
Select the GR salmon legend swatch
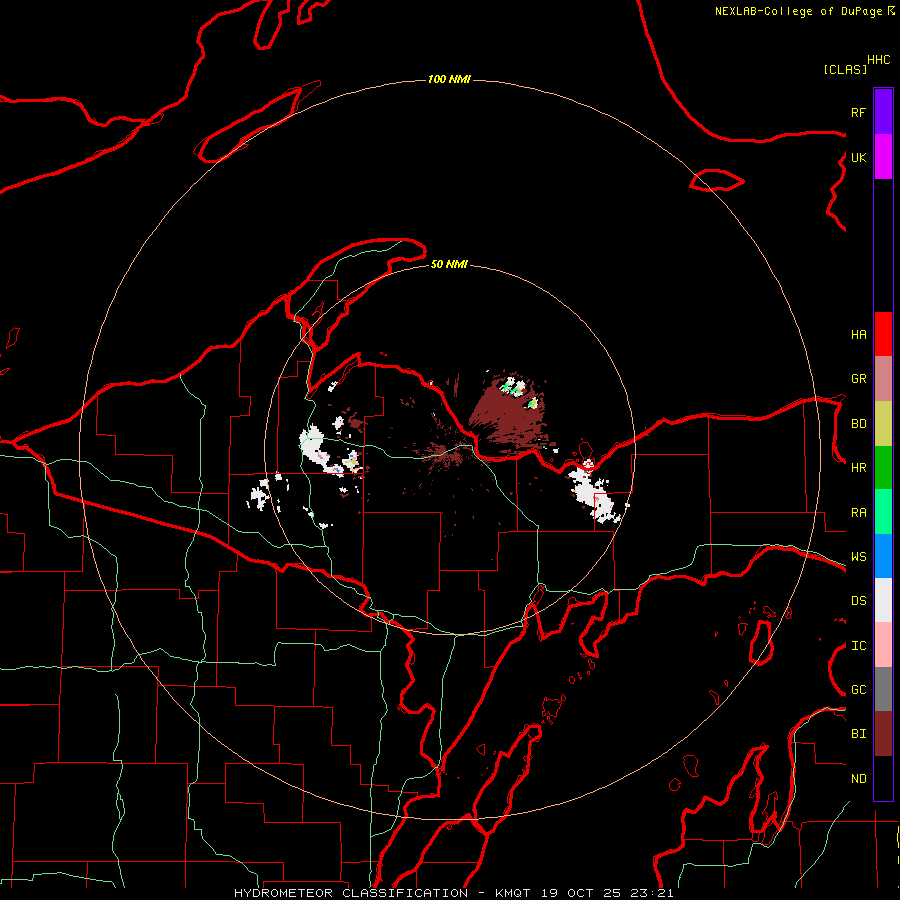click(883, 379)
